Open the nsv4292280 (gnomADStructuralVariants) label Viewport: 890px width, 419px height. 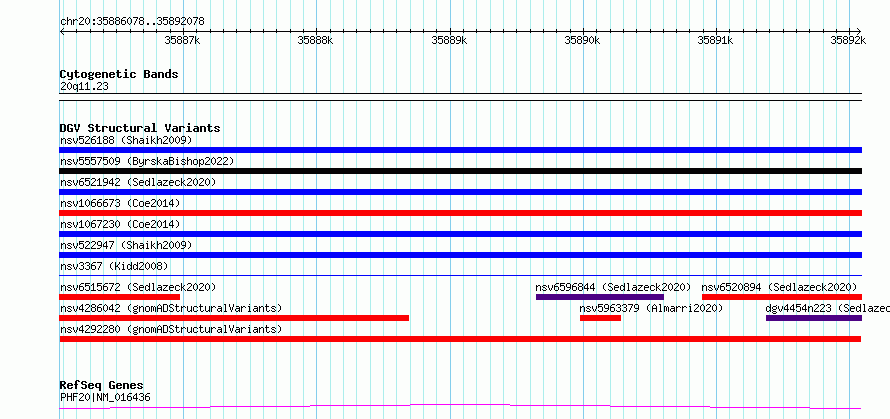pyautogui.click(x=171, y=329)
